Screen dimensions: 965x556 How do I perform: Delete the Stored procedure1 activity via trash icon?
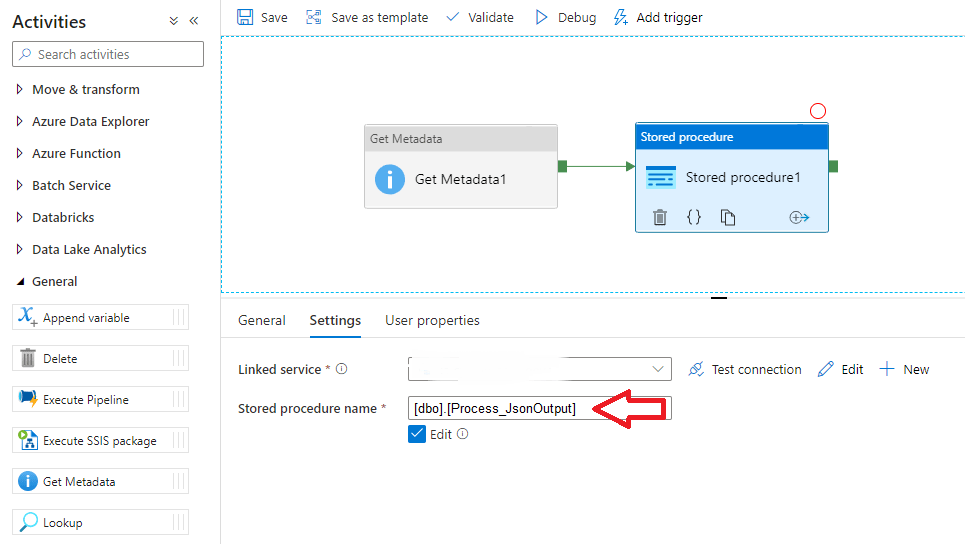pyautogui.click(x=660, y=217)
